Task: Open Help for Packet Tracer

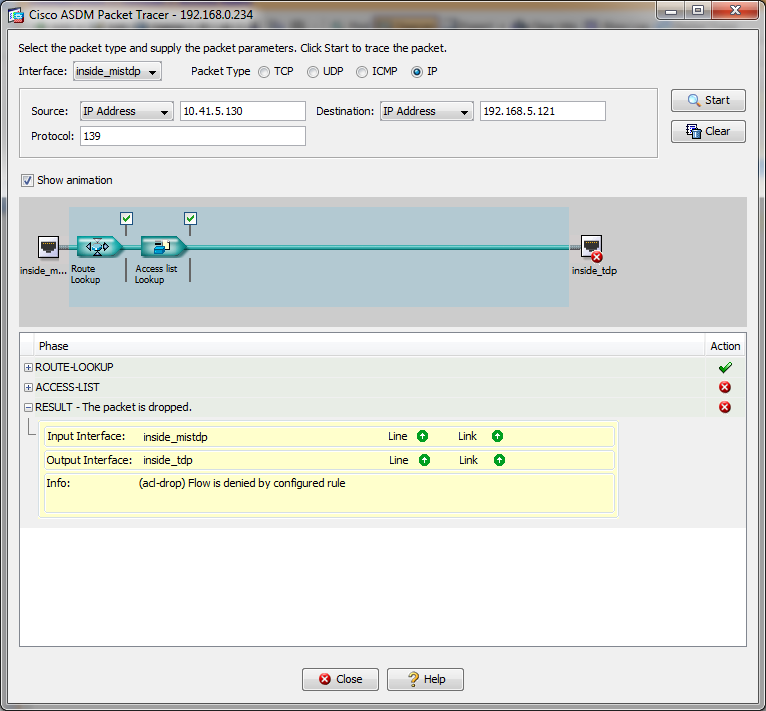Action: (426, 679)
